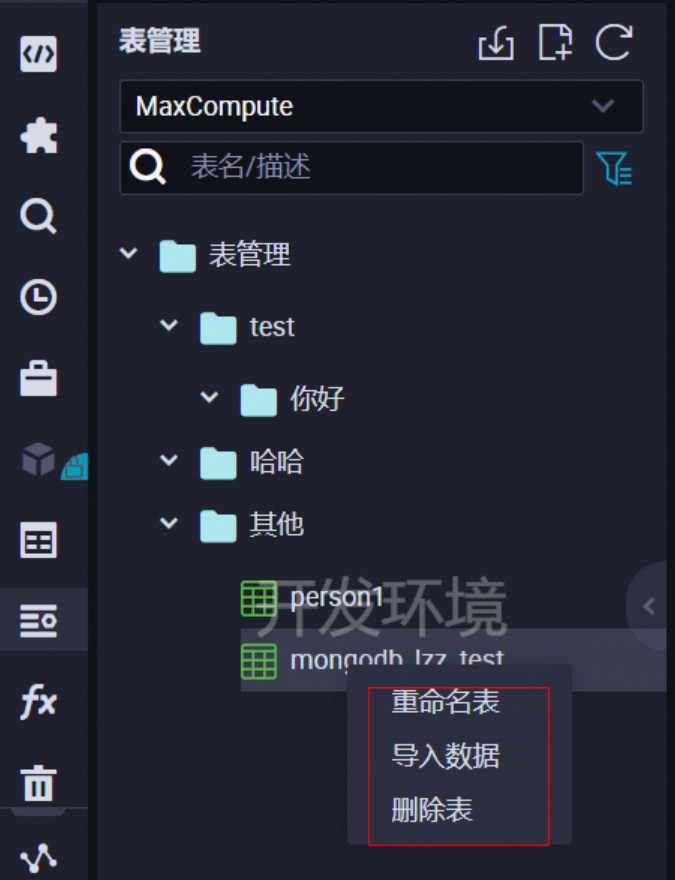Open the clock run history icon

(38, 297)
